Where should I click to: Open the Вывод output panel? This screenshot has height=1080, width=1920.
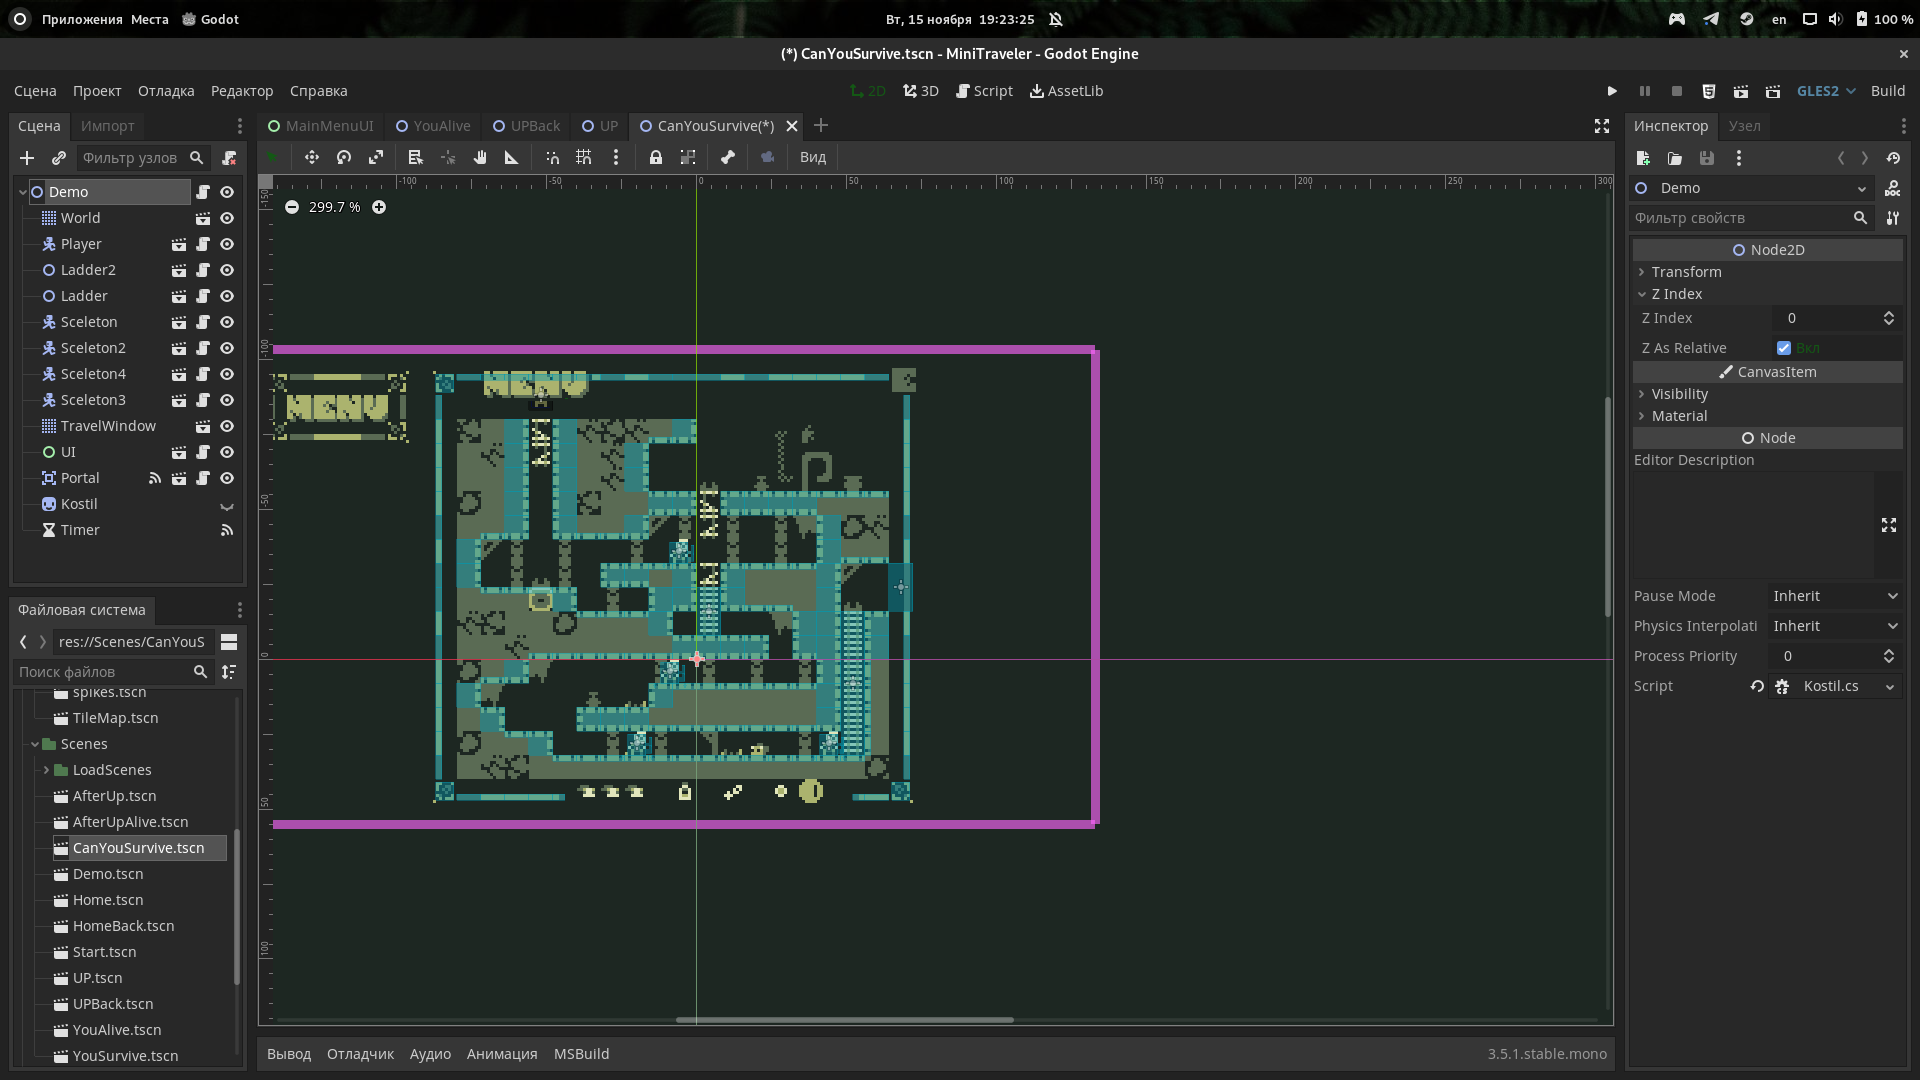click(289, 1054)
